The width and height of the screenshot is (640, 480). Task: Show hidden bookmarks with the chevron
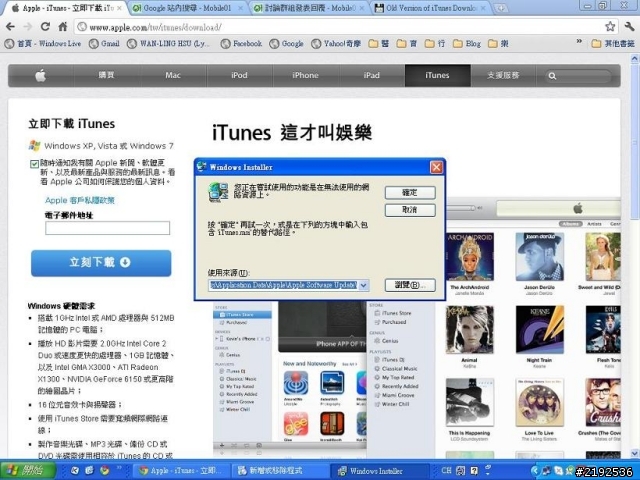[579, 42]
